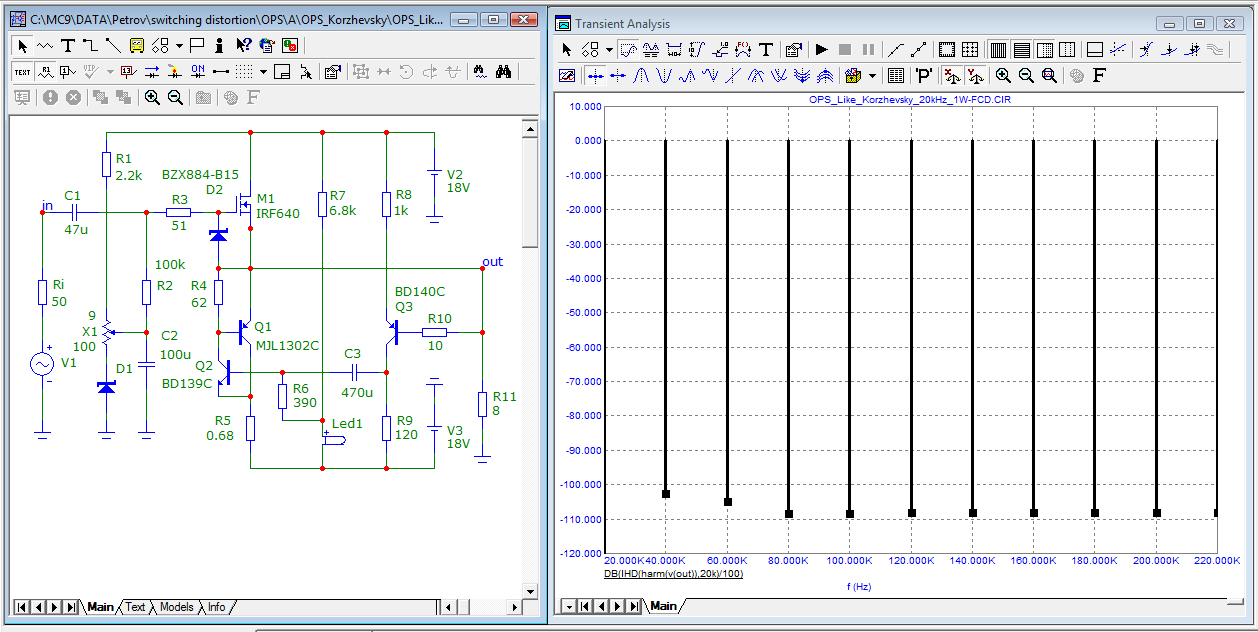
Task: Click the schematic horizontal scrollbar left arrow
Action: pos(449,607)
